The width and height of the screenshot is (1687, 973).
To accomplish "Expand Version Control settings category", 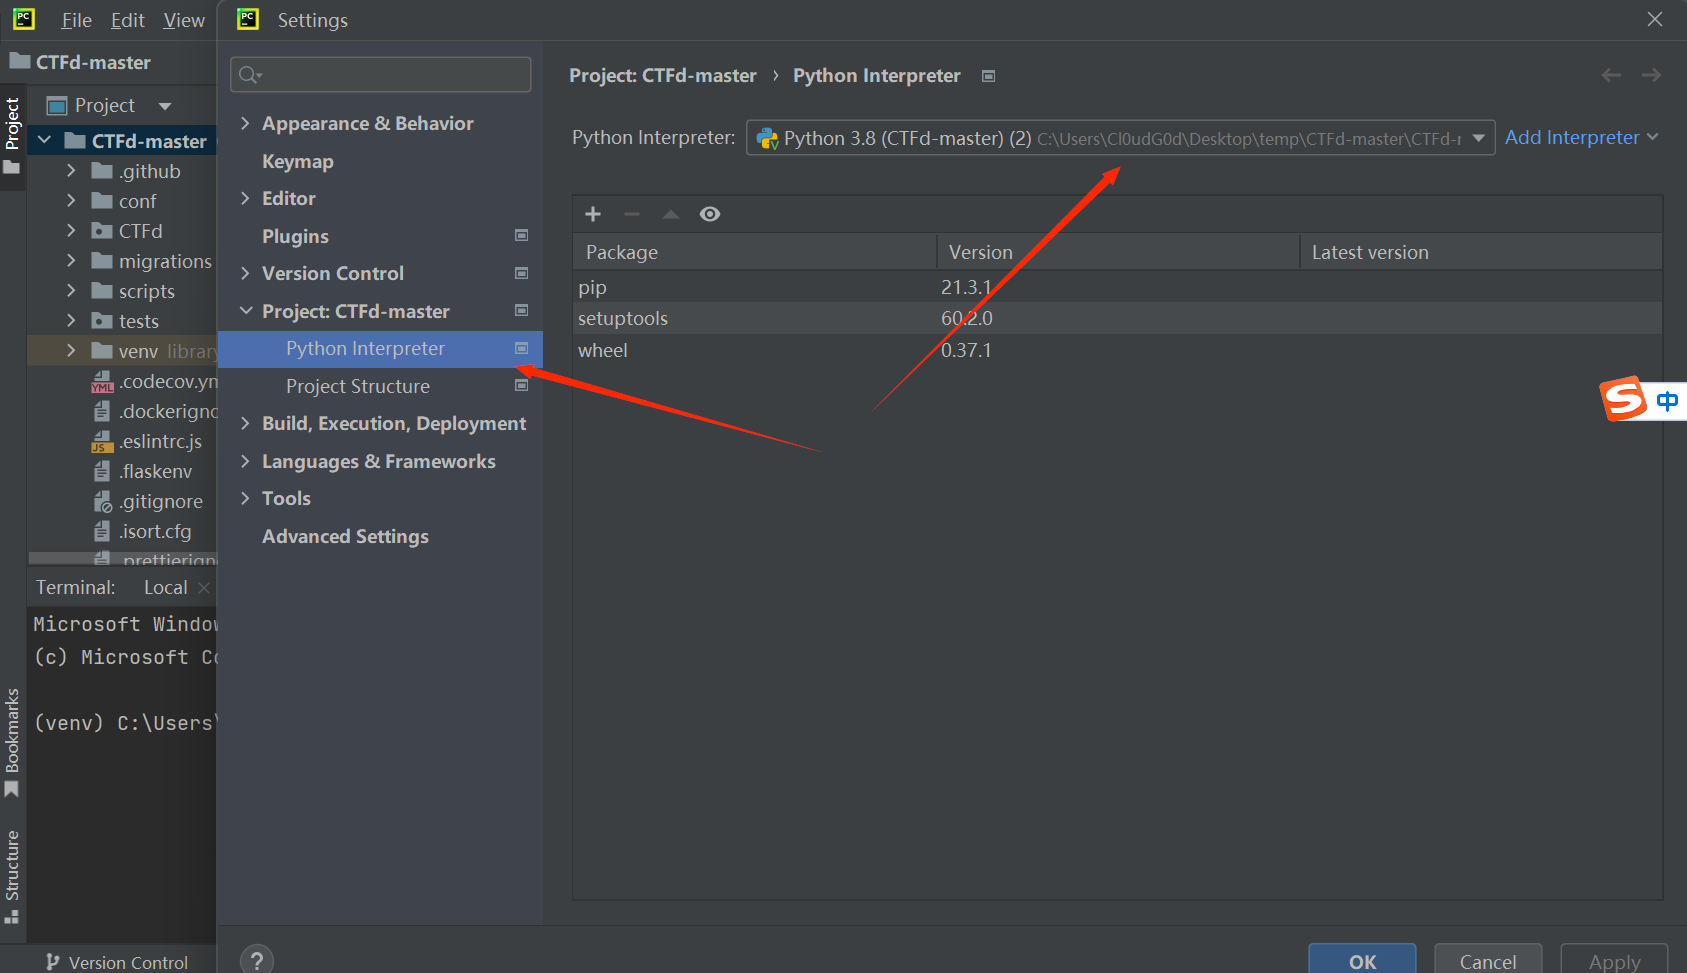I will (245, 273).
